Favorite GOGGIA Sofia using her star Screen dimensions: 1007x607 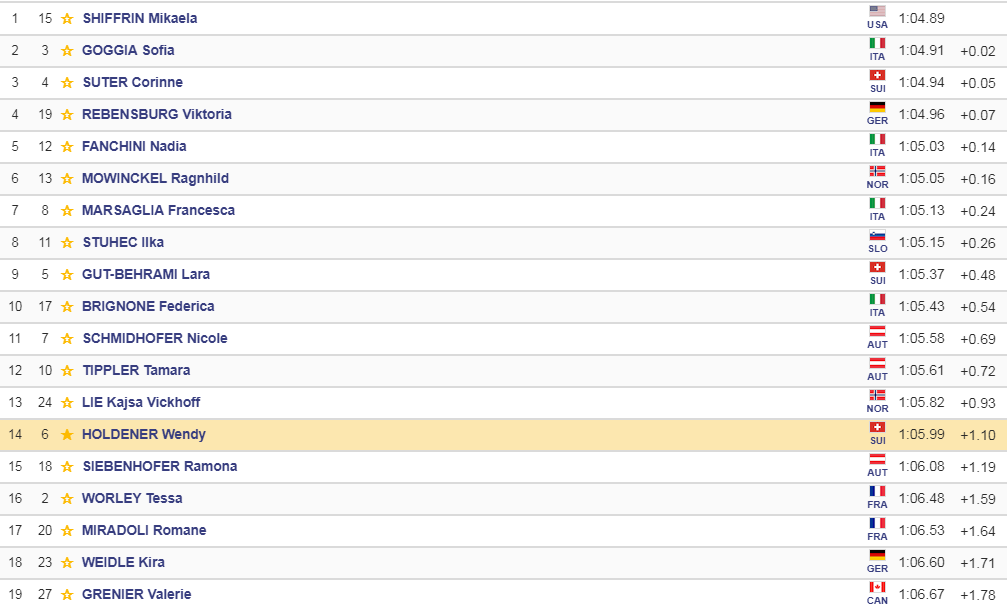pyautogui.click(x=67, y=50)
